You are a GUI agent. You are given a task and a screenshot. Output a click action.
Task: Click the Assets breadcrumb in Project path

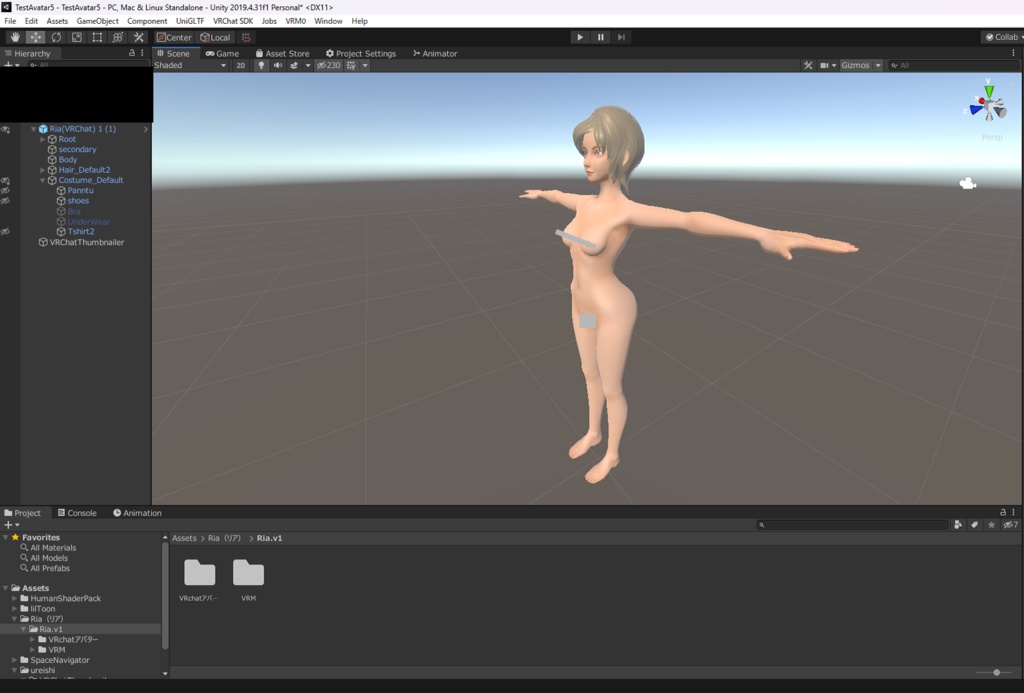[x=184, y=538]
